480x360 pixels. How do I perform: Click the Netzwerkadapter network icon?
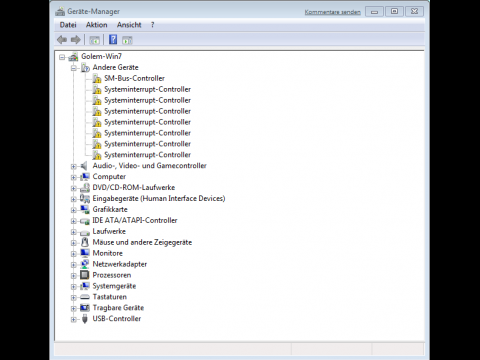pos(85,264)
